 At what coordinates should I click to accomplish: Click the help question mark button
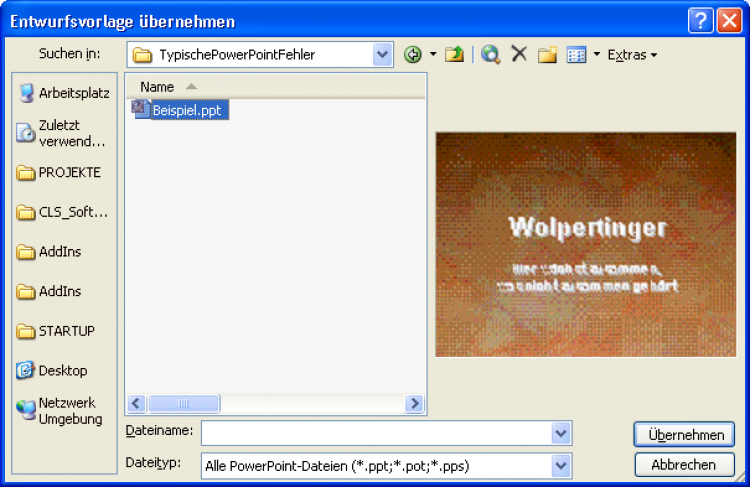(701, 21)
